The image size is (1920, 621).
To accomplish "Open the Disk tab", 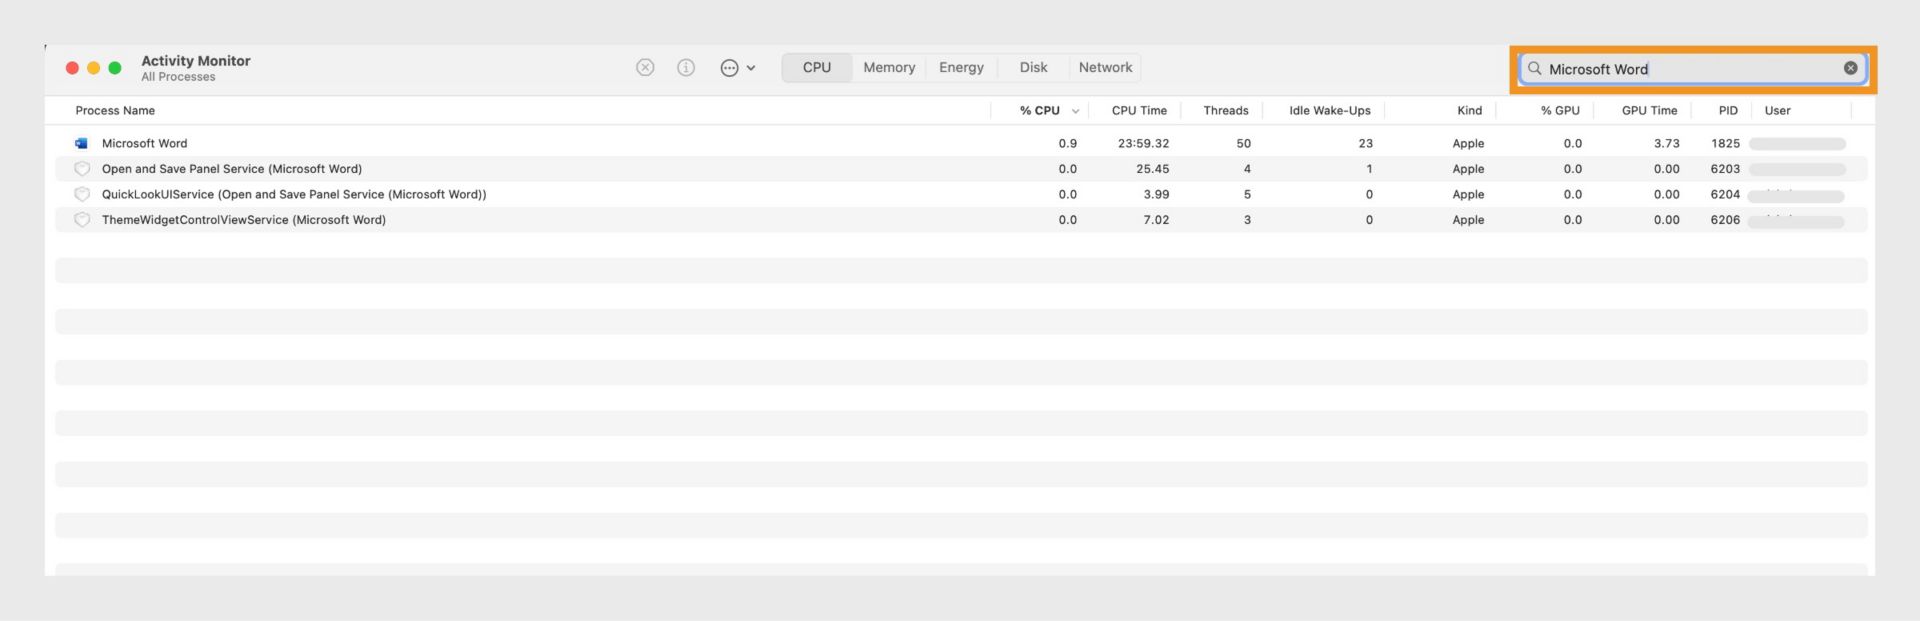I will [1033, 67].
